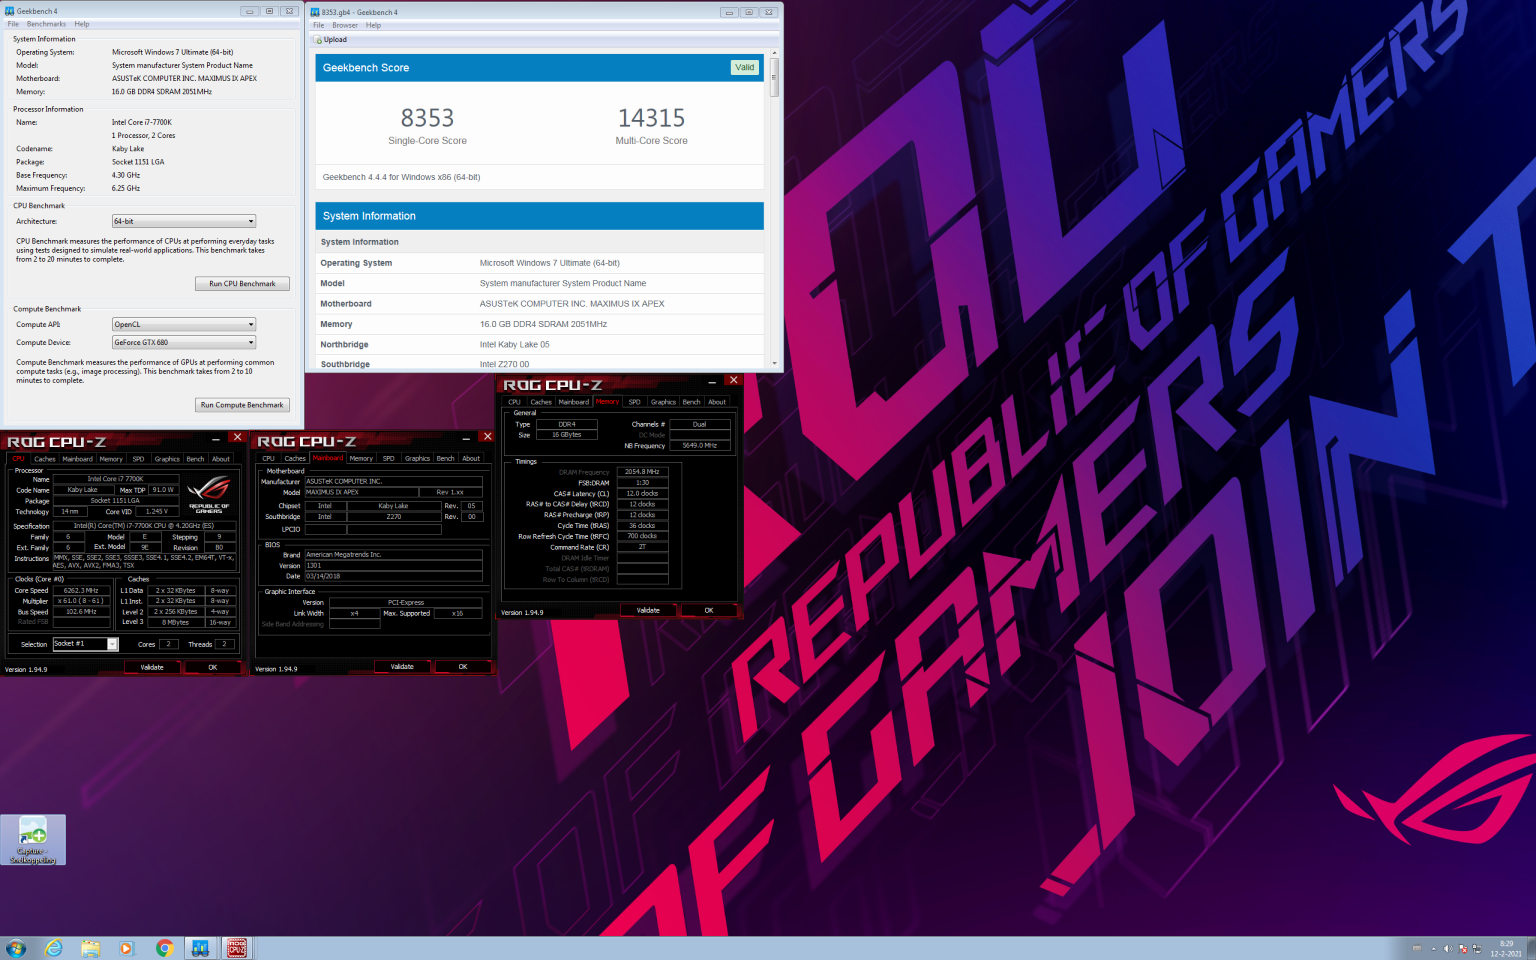This screenshot has width=1536, height=960.
Task: Click Validate in CPU-Z Memory window
Action: coord(648,610)
